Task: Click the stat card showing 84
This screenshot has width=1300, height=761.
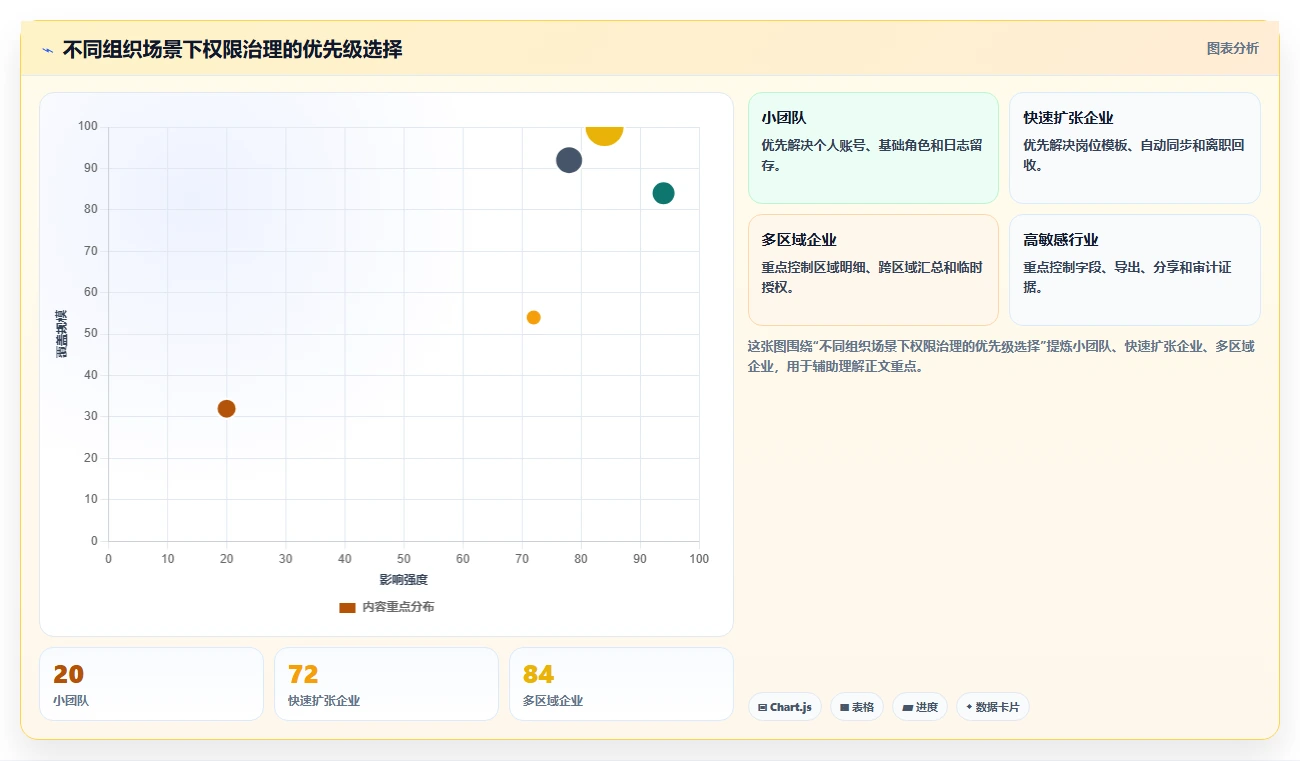Action: 621,684
